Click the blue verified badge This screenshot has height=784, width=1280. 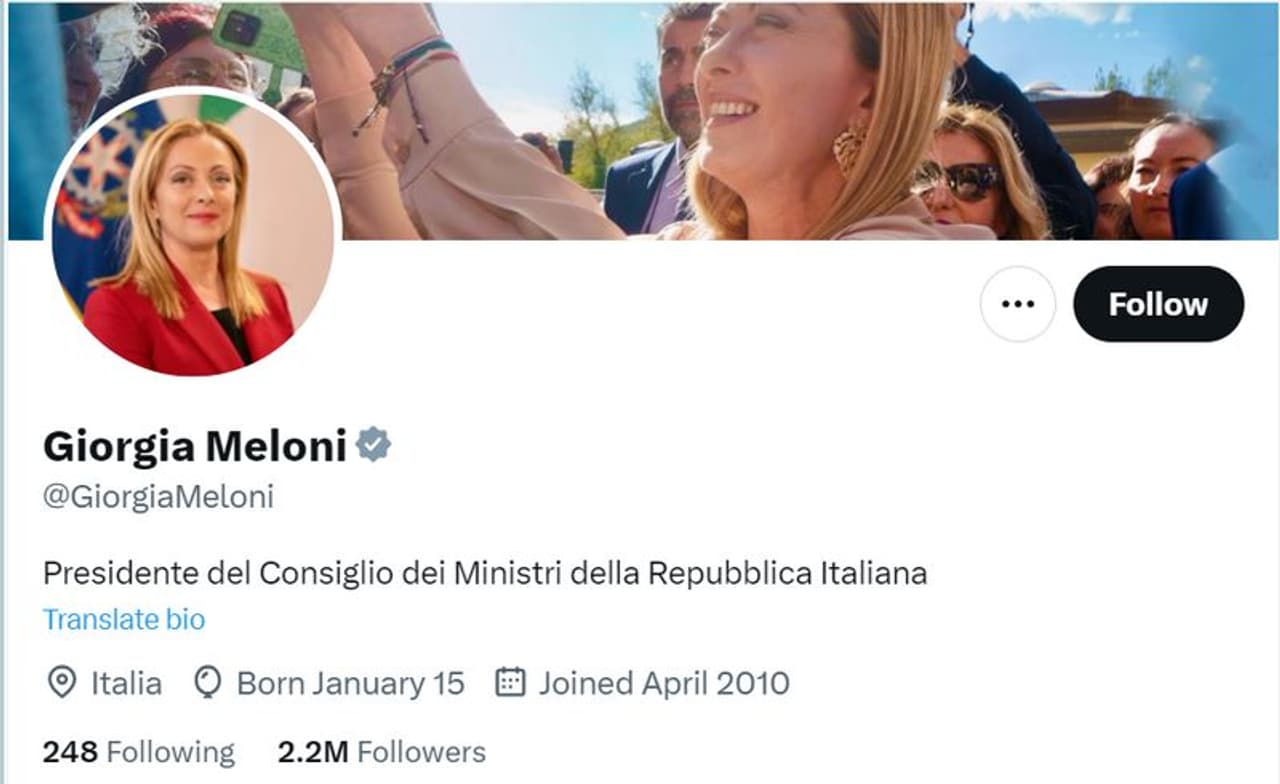(x=374, y=445)
